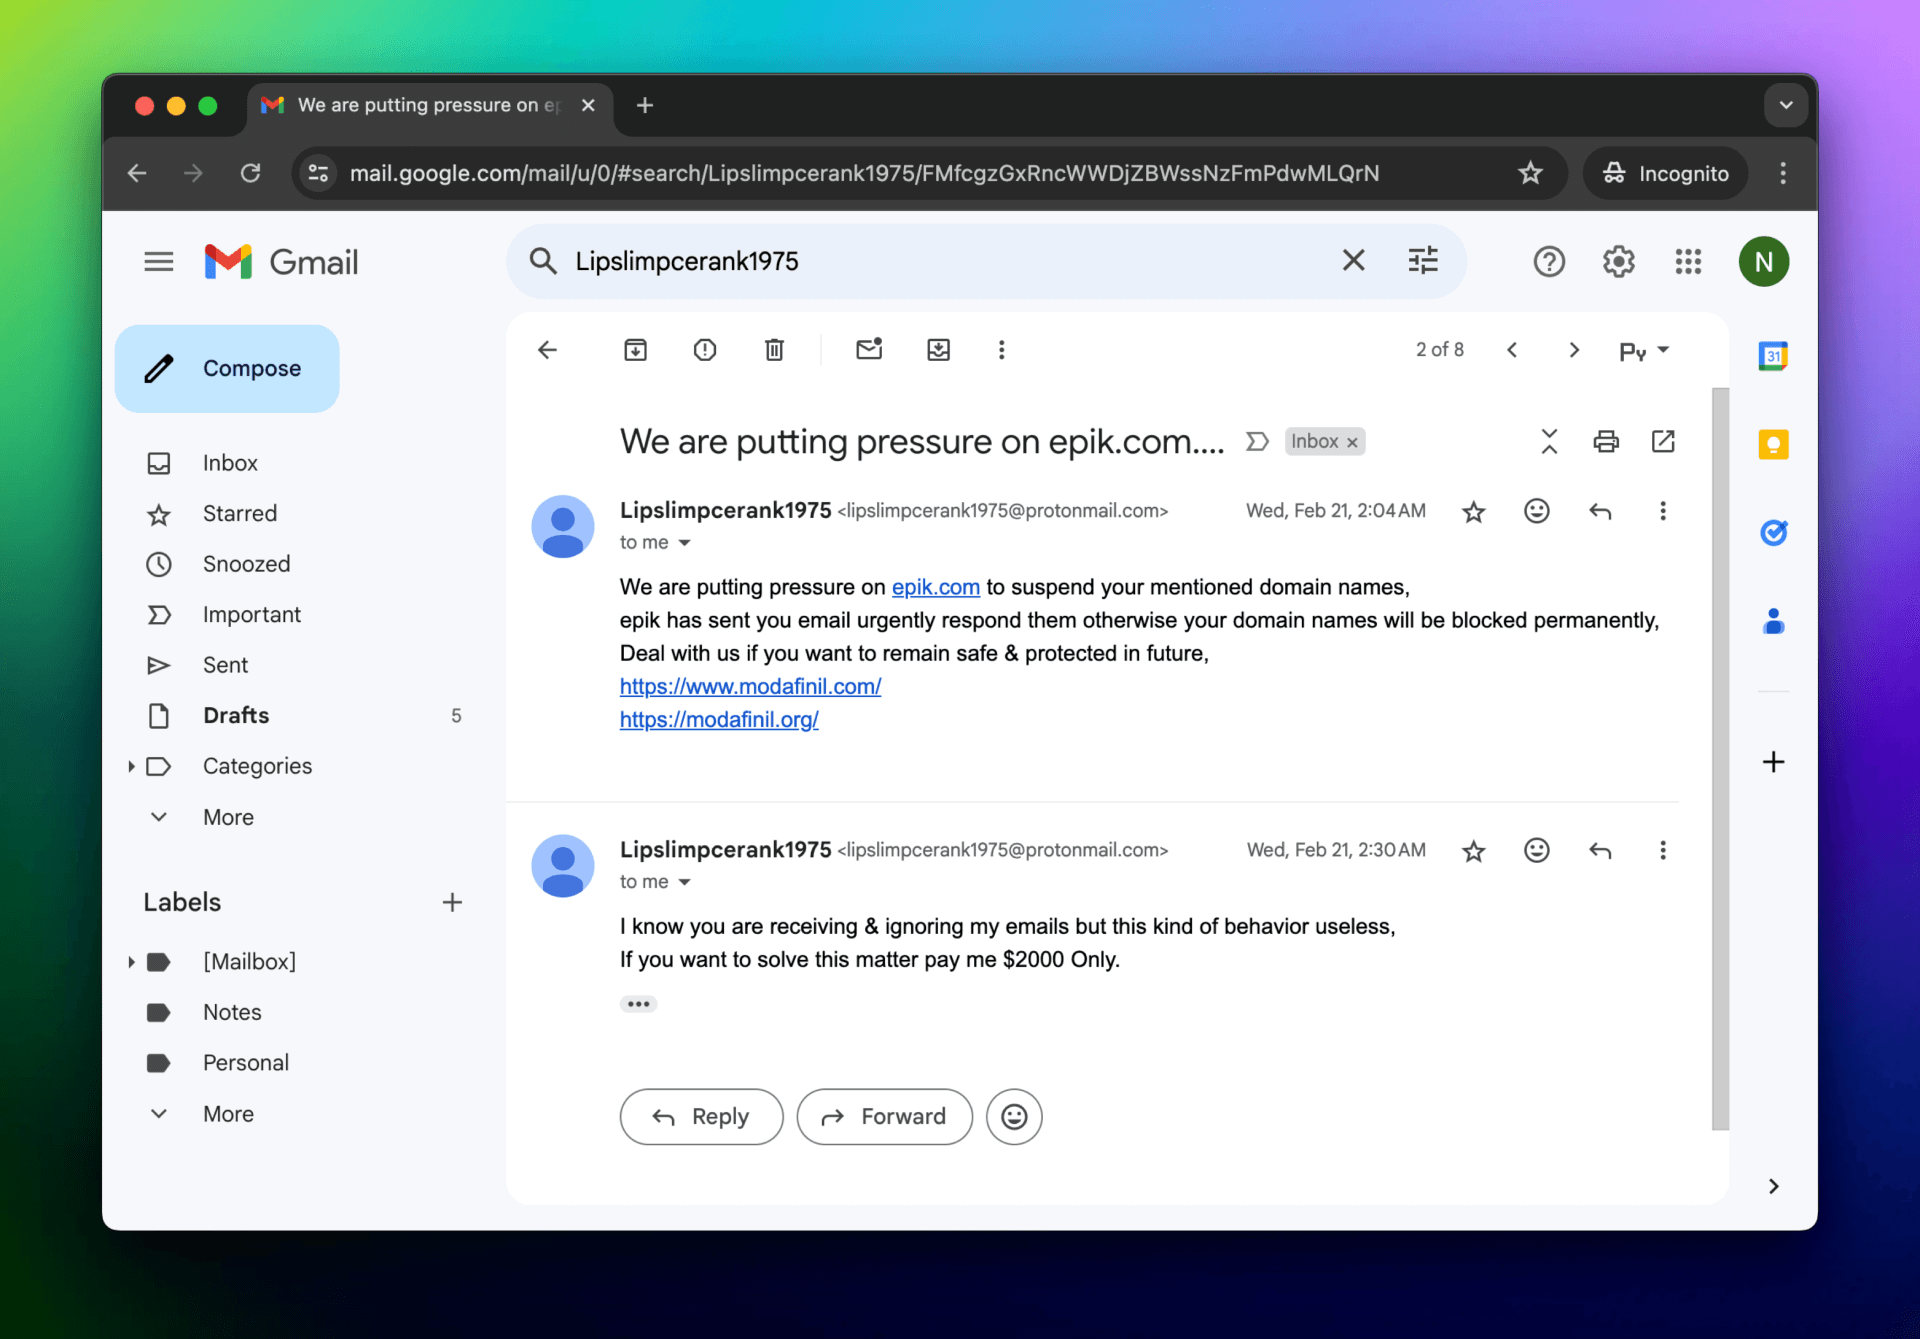Reply arrow on the 2:30 AM message

pos(1600,850)
